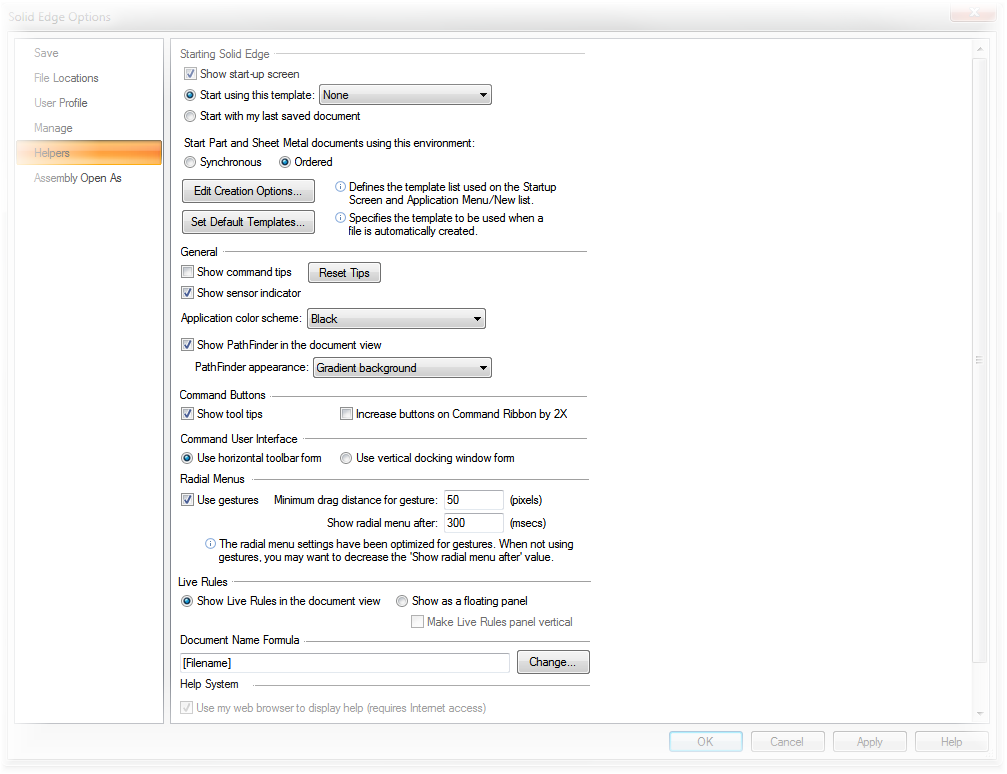Open the File Locations page
Screen dimensions: 1007x774
(66, 78)
